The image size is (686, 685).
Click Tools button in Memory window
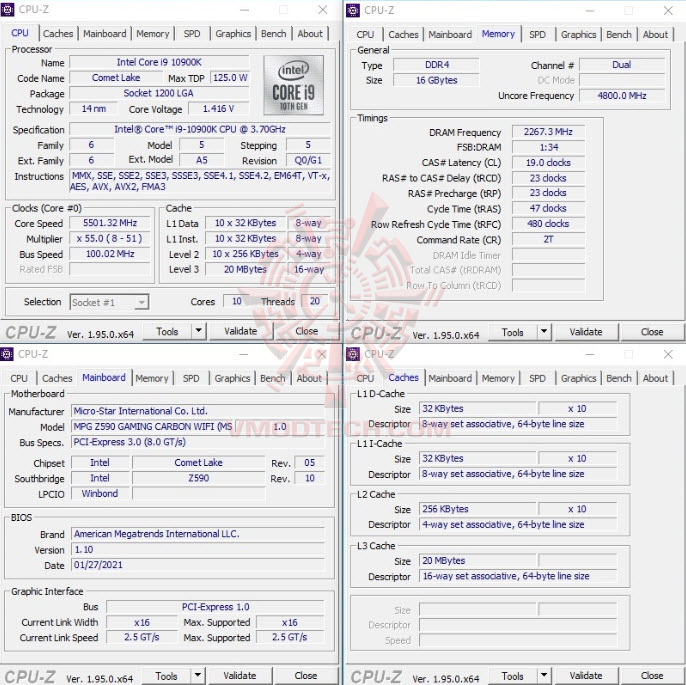(513, 332)
